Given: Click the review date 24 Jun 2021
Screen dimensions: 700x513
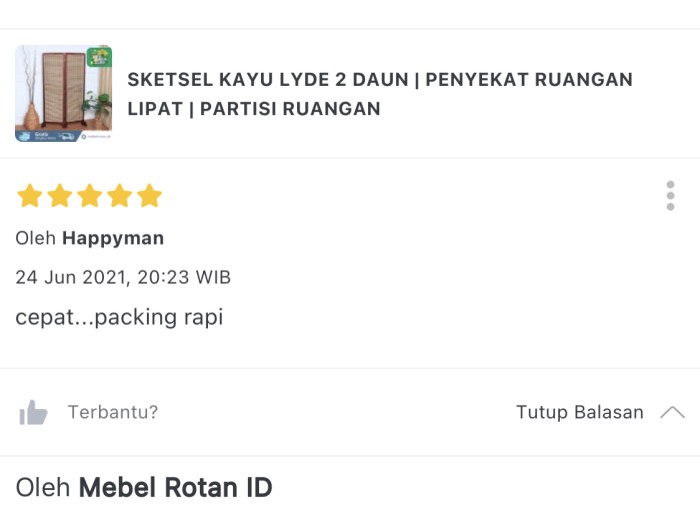Looking at the screenshot, I should [x=71, y=277].
